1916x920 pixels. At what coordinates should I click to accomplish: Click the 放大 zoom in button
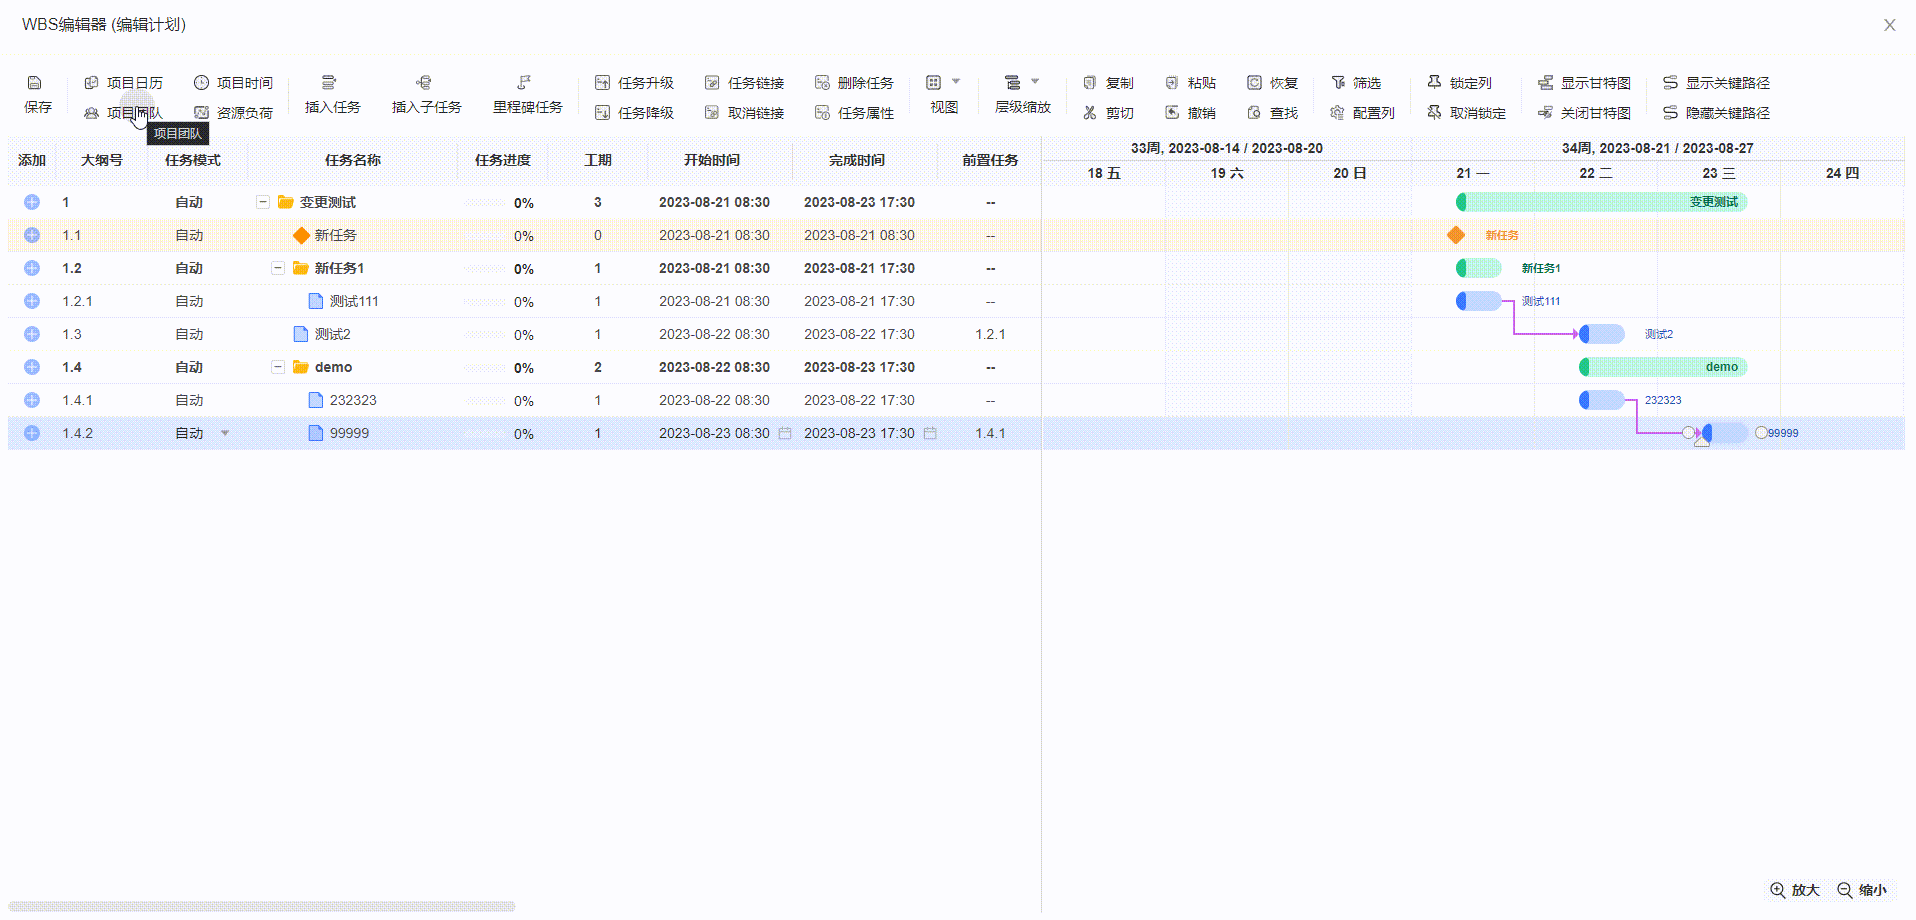click(x=1795, y=890)
